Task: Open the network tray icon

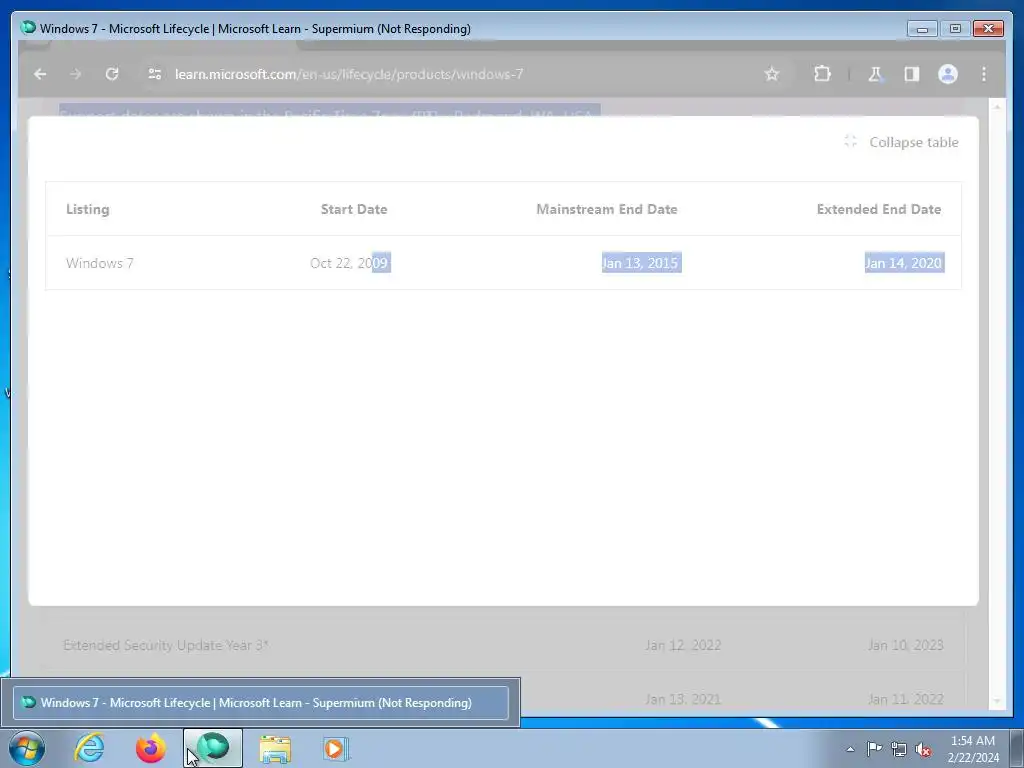Action: point(899,749)
